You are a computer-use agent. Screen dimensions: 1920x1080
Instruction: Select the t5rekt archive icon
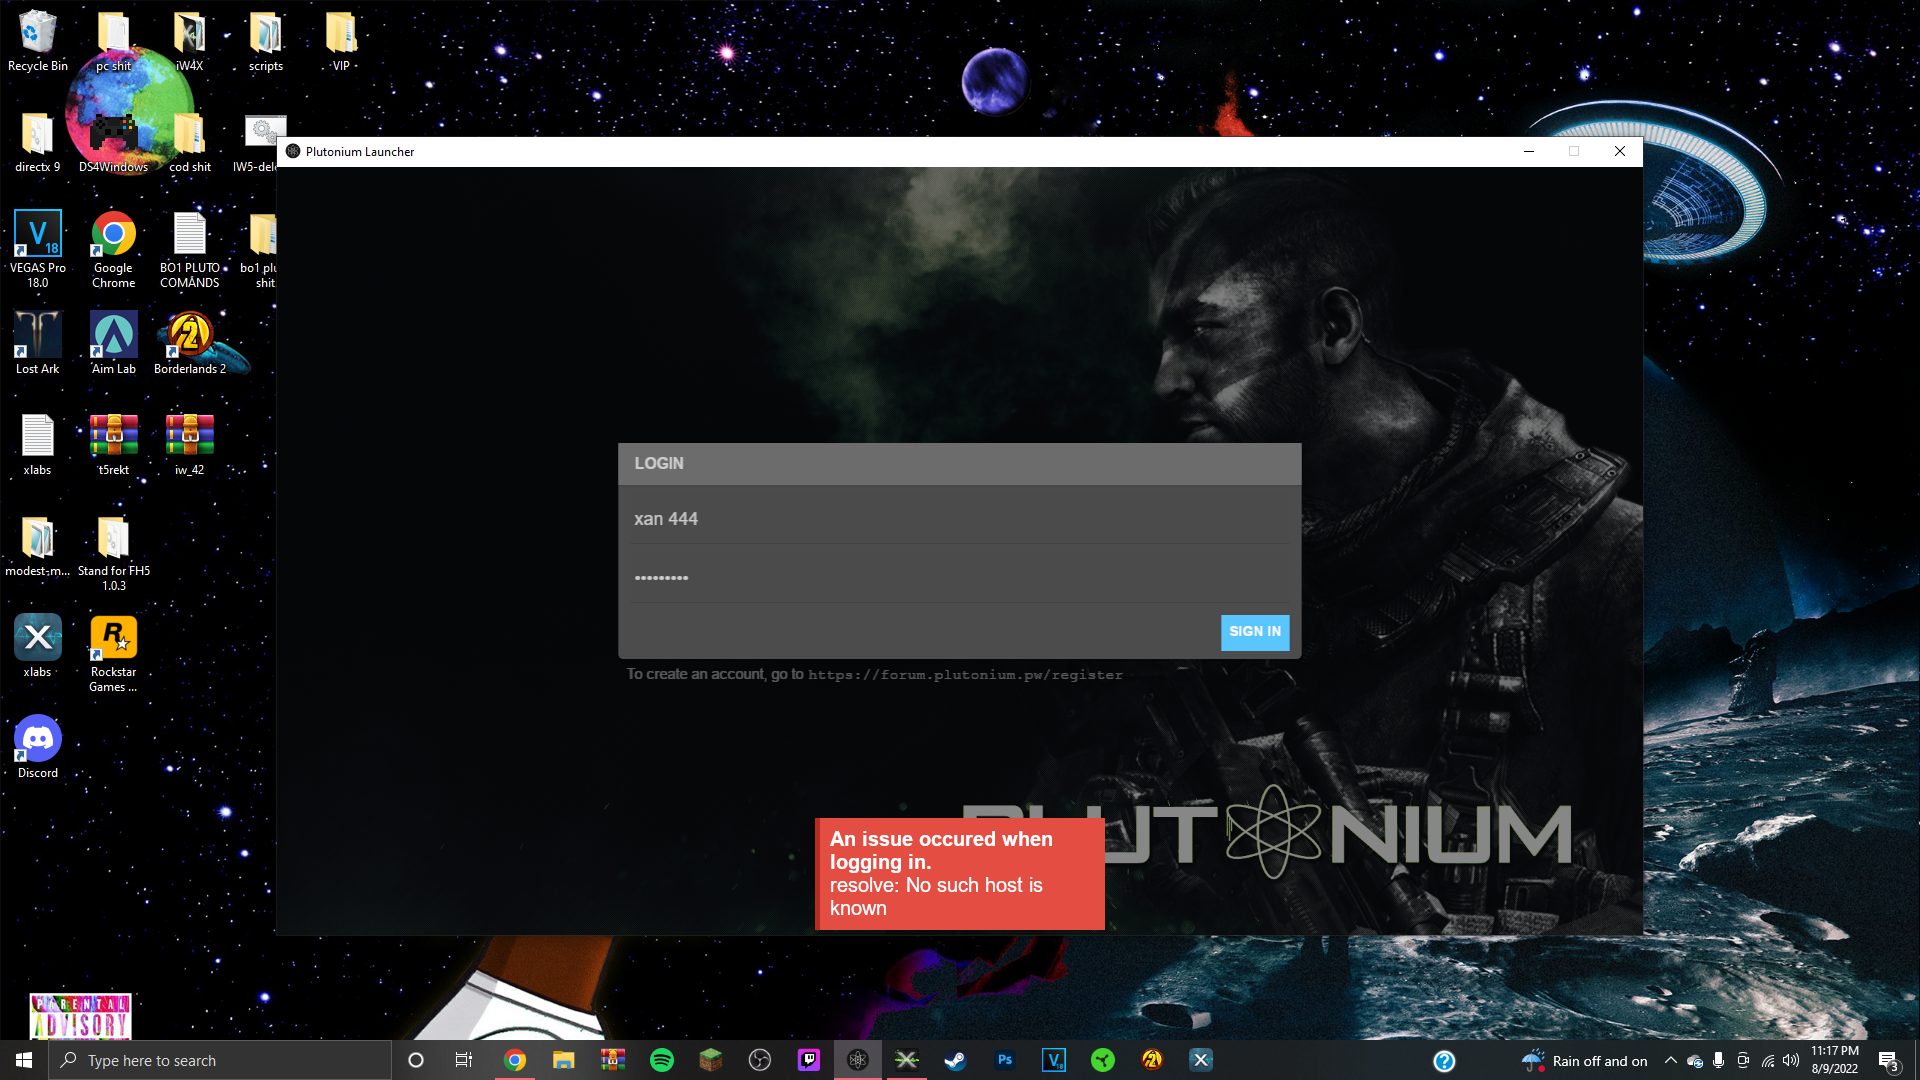click(114, 445)
